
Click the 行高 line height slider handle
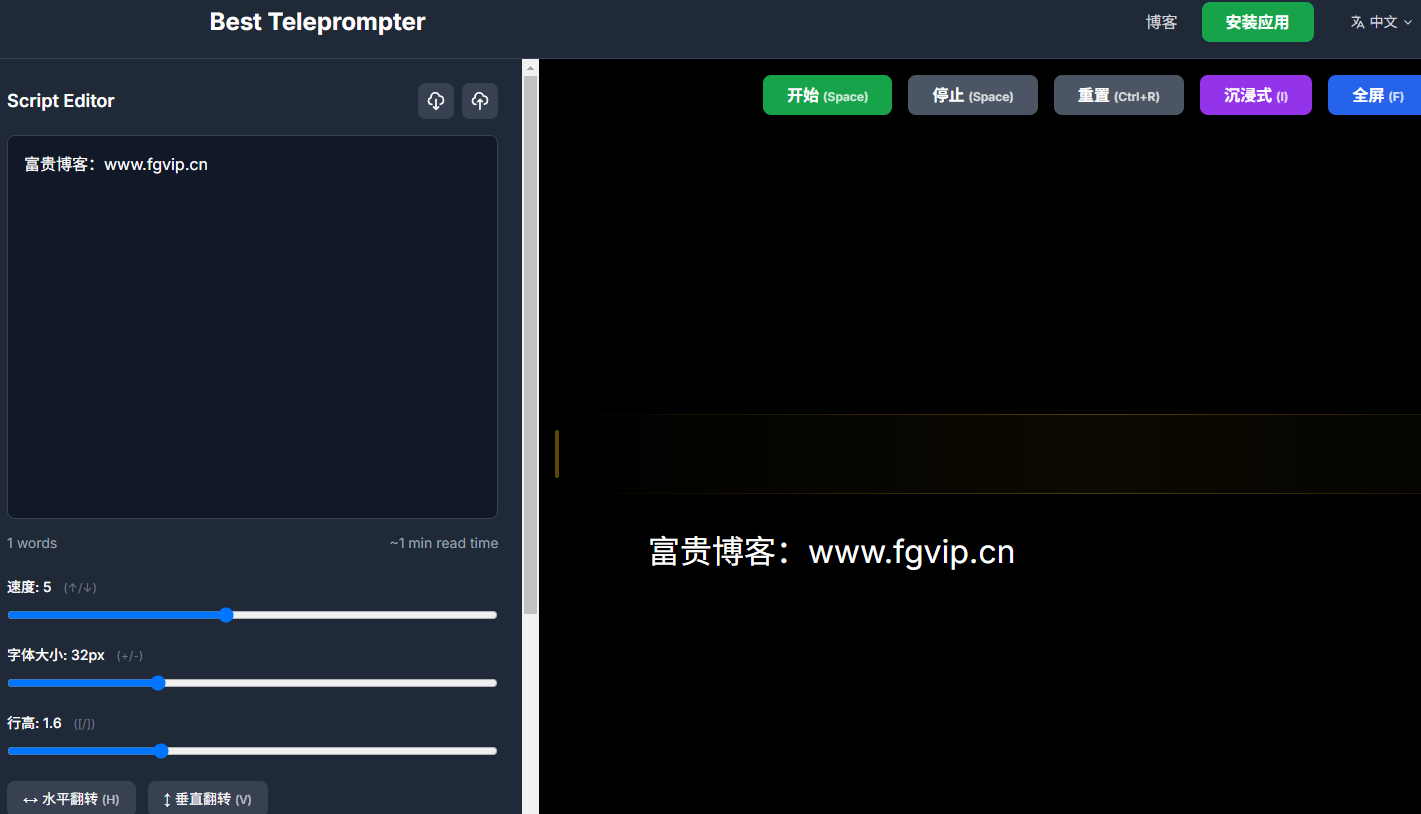161,751
